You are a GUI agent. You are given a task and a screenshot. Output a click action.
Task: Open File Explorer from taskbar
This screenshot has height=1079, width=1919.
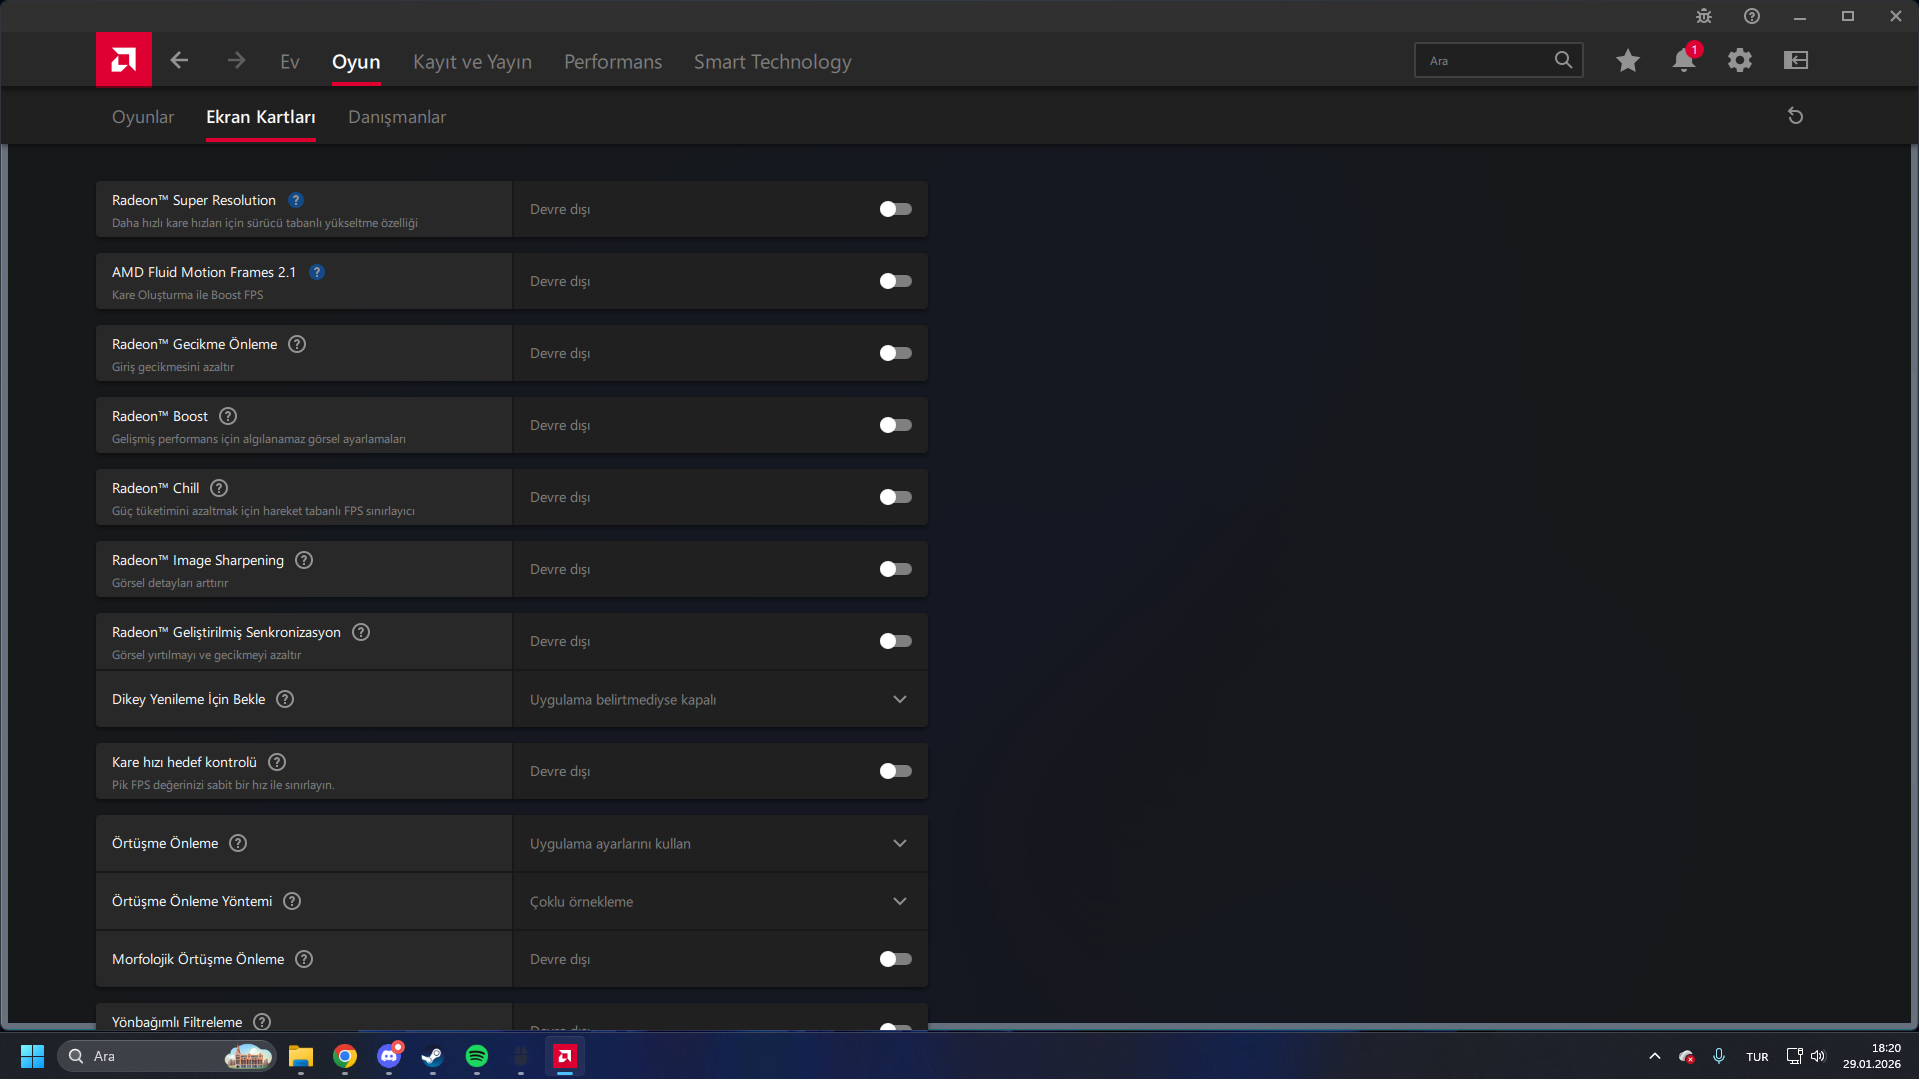[x=301, y=1056]
